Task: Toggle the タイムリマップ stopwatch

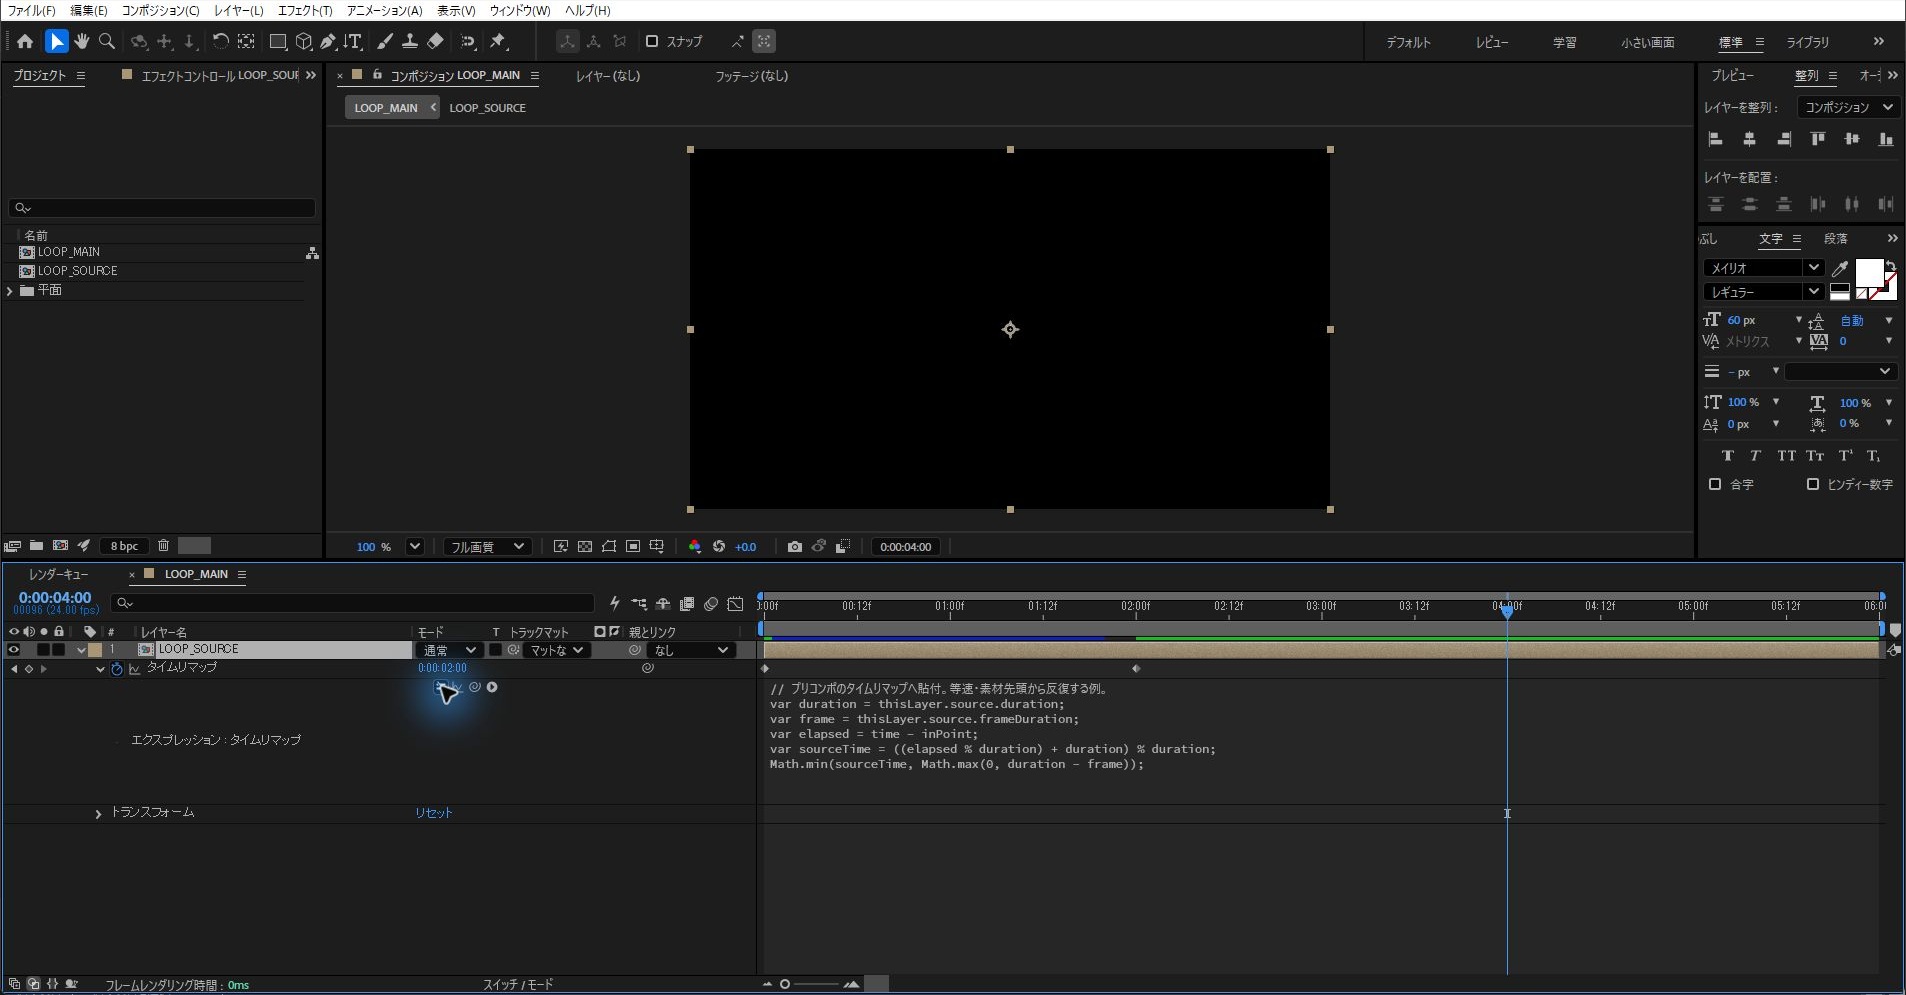Action: click(117, 668)
